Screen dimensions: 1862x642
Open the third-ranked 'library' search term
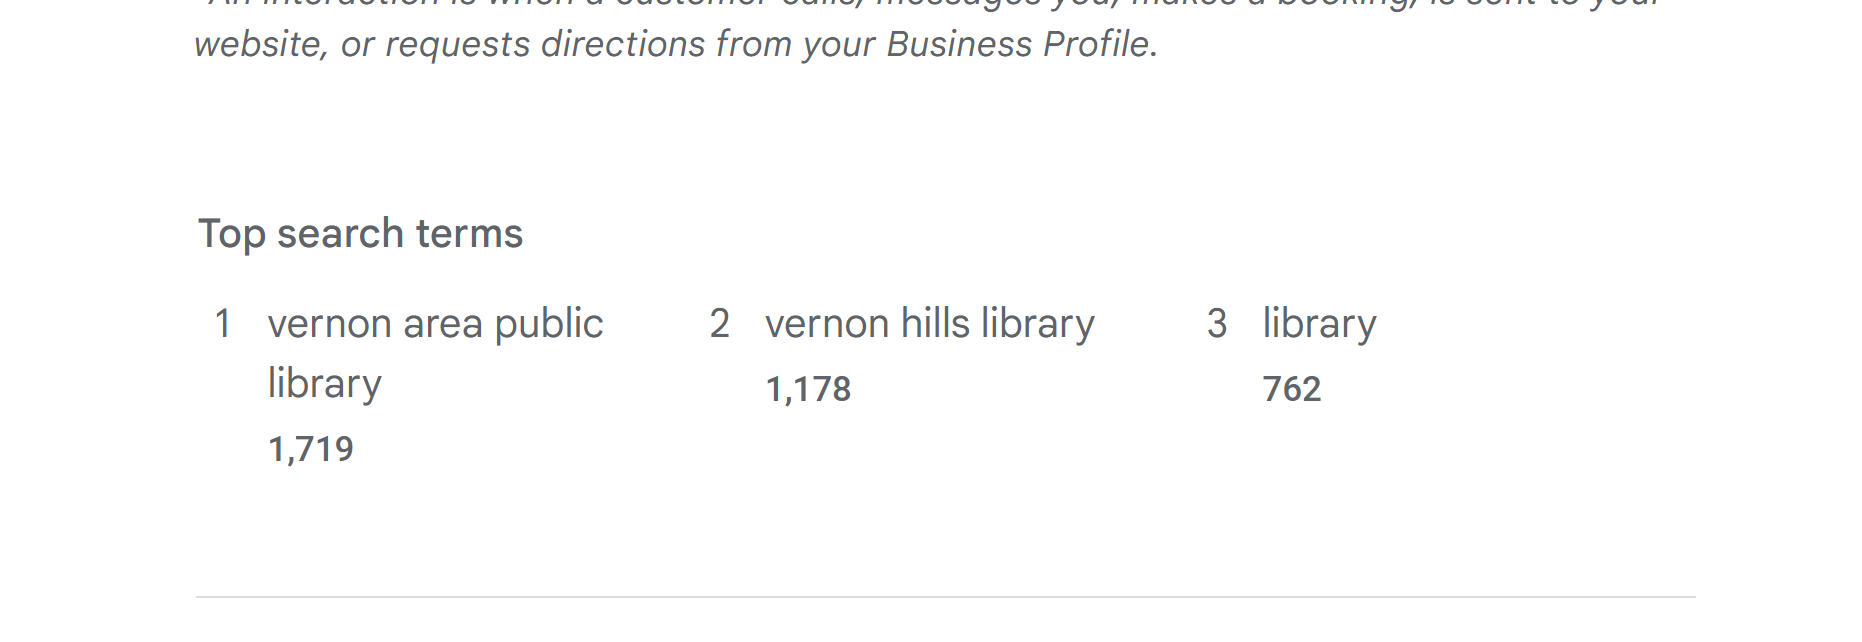click(1319, 324)
